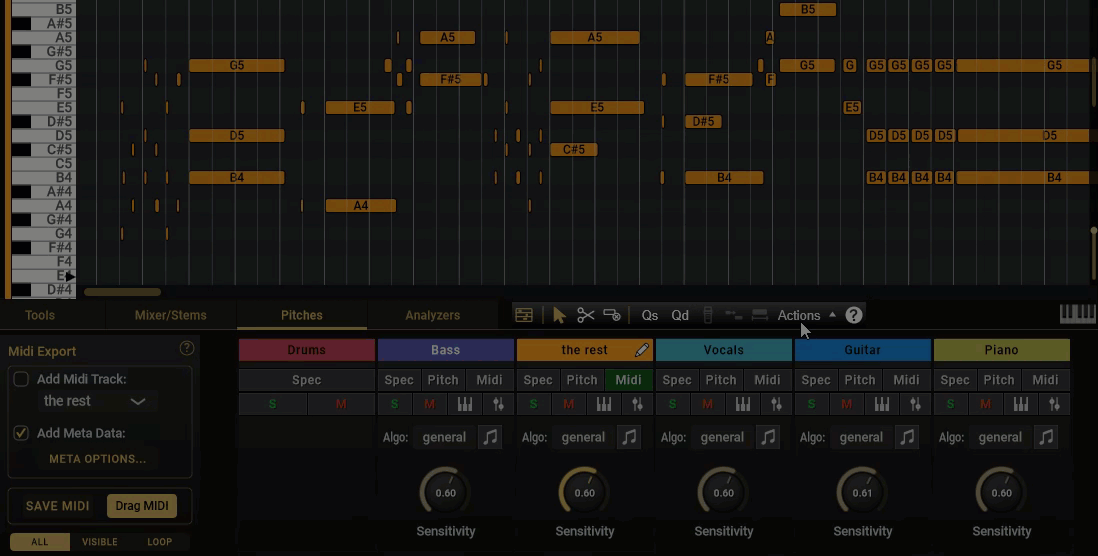
Task: Open 'the rest' Algo general dropdown
Action: [583, 437]
